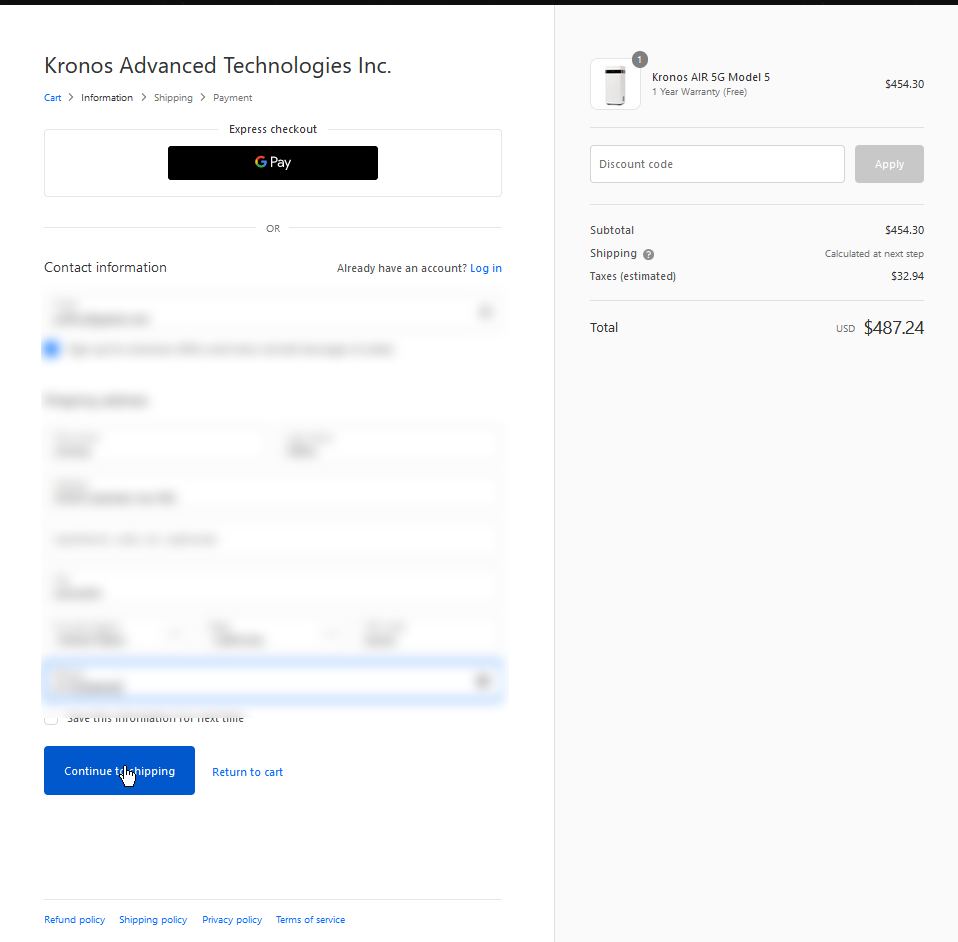Pay with the Google Pay express button

click(x=273, y=163)
